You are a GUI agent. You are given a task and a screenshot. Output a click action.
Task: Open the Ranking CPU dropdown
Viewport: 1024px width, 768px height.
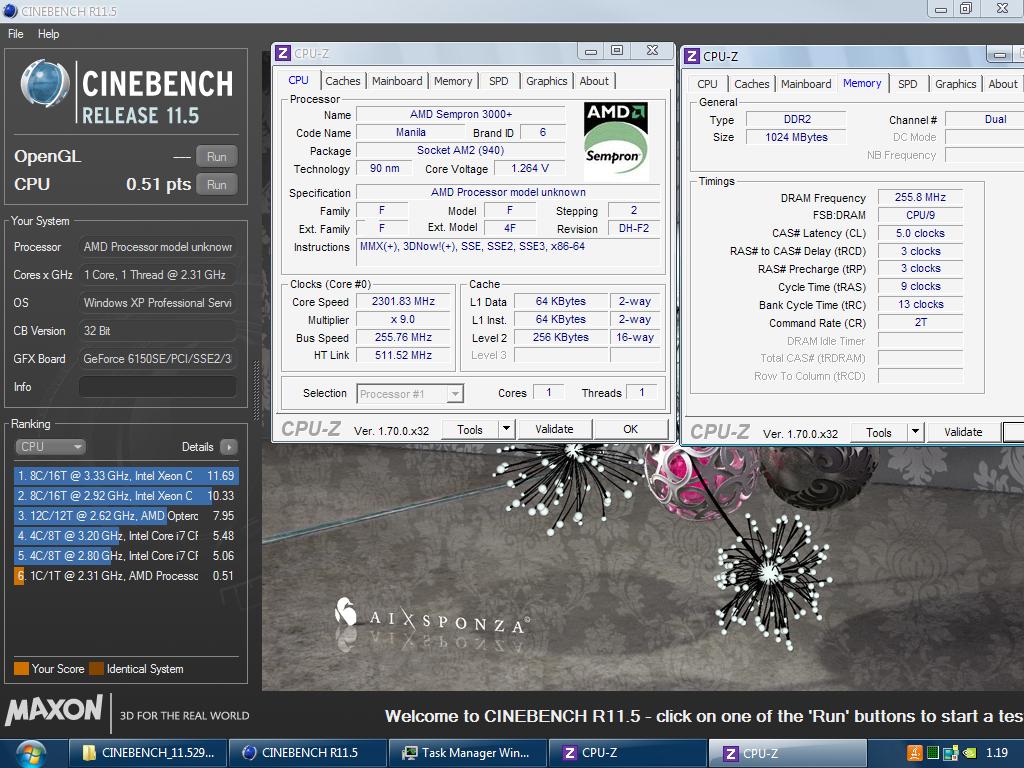tap(50, 447)
